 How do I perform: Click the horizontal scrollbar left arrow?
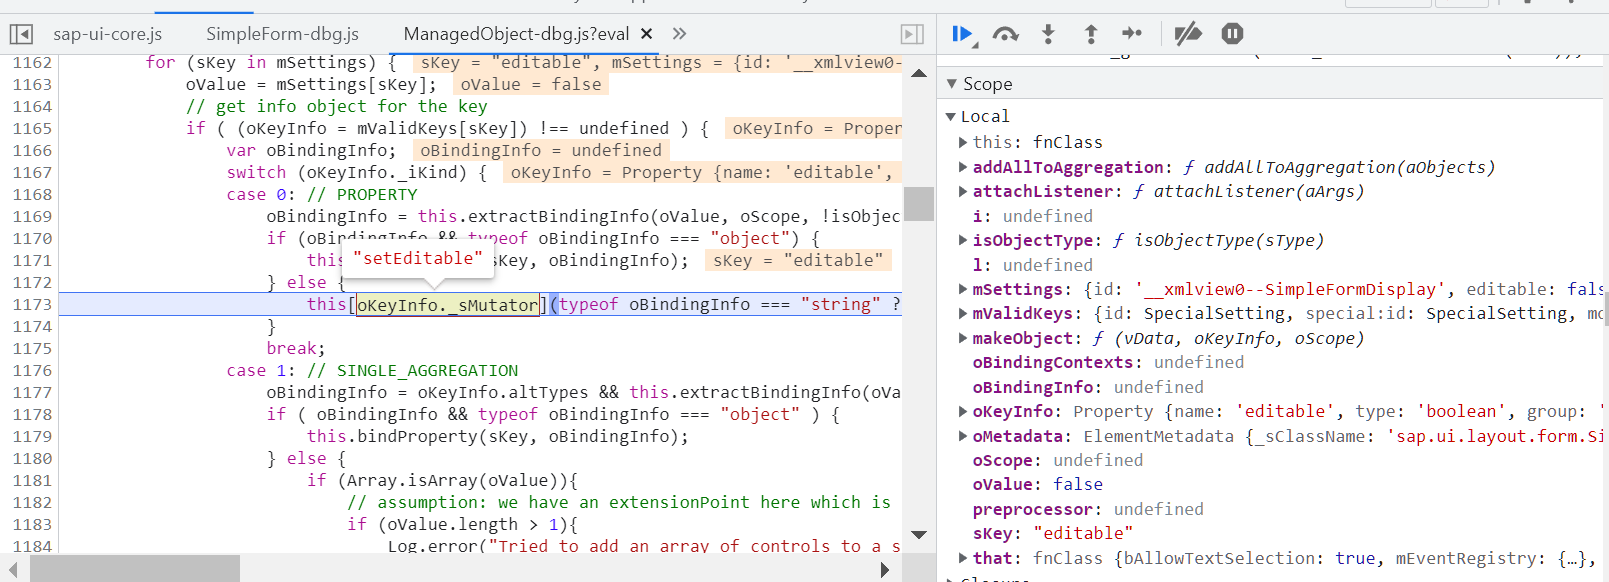pyautogui.click(x=13, y=570)
